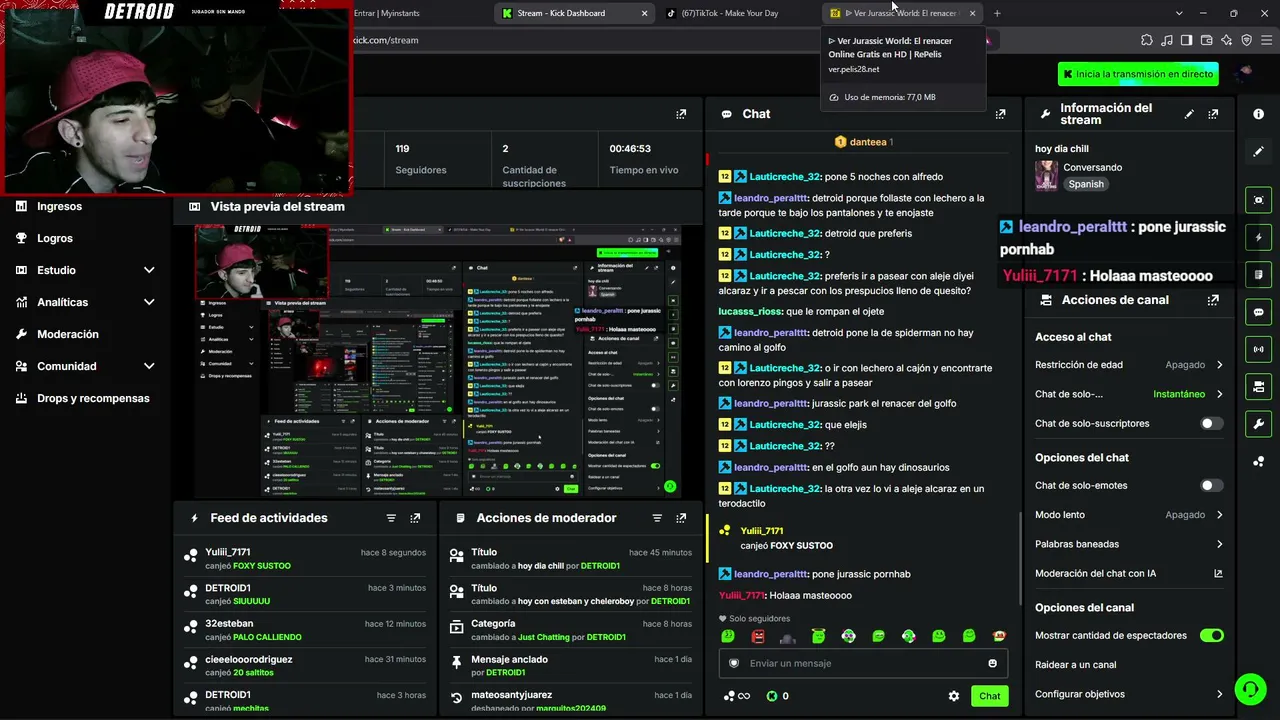Viewport: 1280px width, 720px height.
Task: Toggle the wrench stream info widget icon
Action: (x=1258, y=423)
